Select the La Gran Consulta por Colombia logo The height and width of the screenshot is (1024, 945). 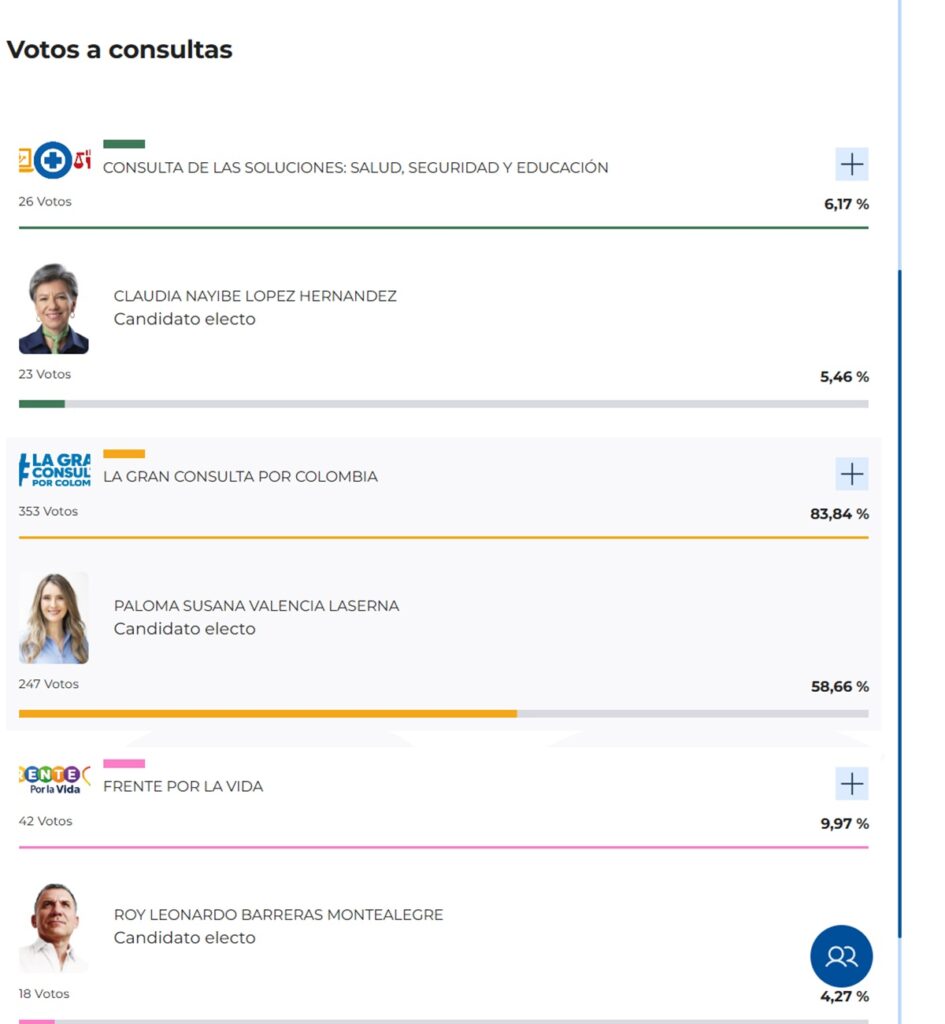[x=53, y=468]
